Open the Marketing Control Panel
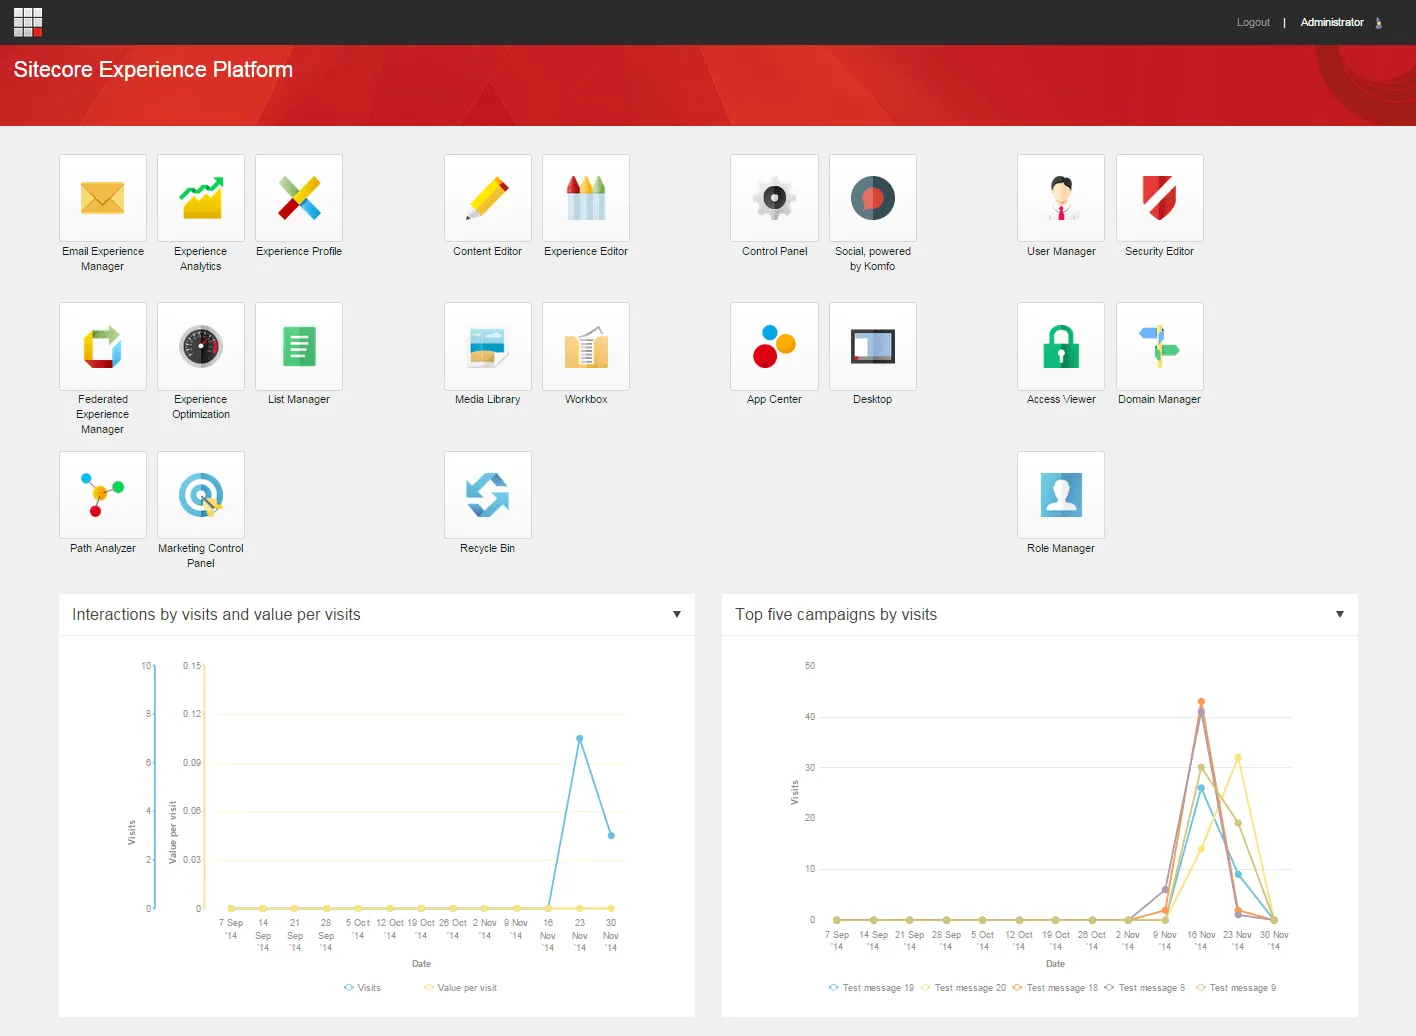1416x1036 pixels. pos(201,495)
